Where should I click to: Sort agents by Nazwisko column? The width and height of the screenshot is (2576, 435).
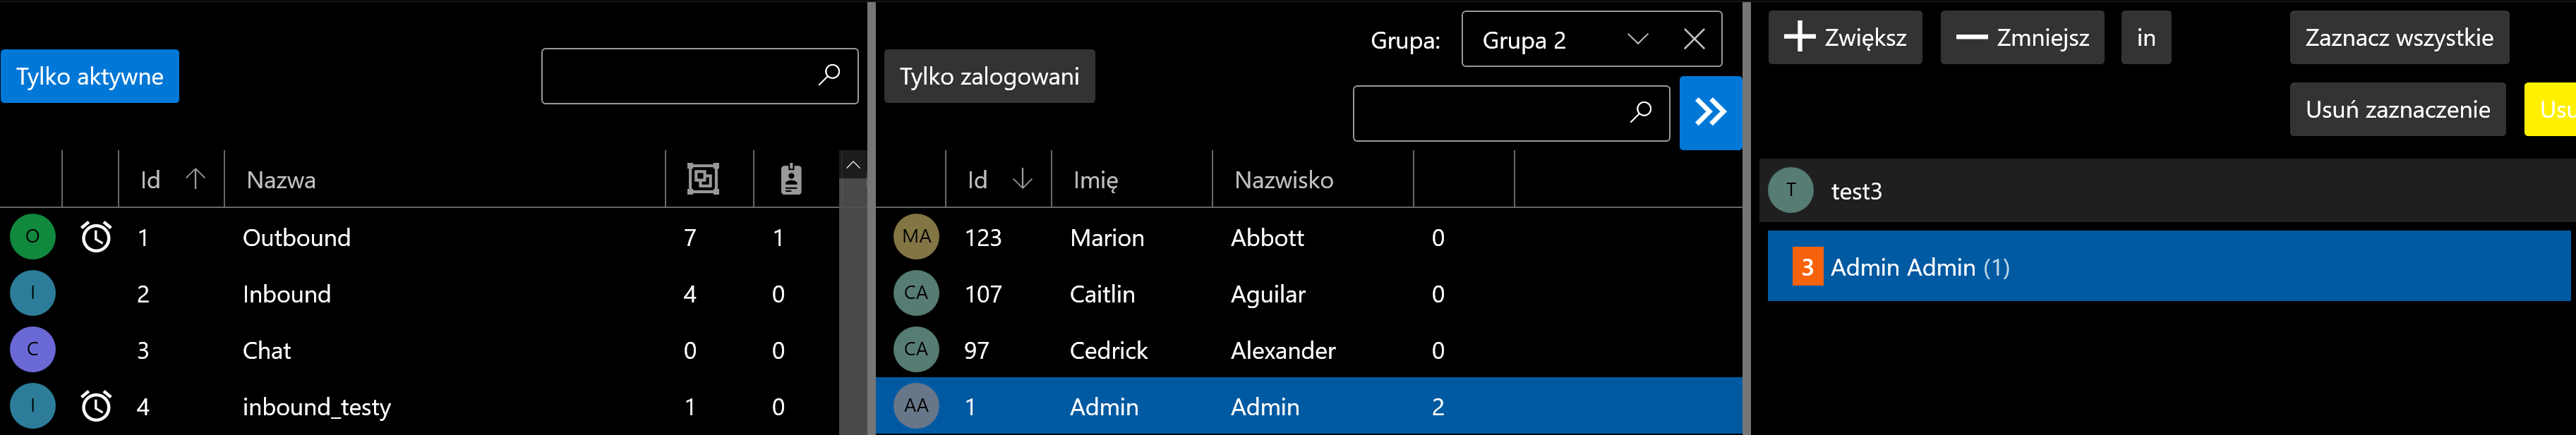tap(1283, 179)
